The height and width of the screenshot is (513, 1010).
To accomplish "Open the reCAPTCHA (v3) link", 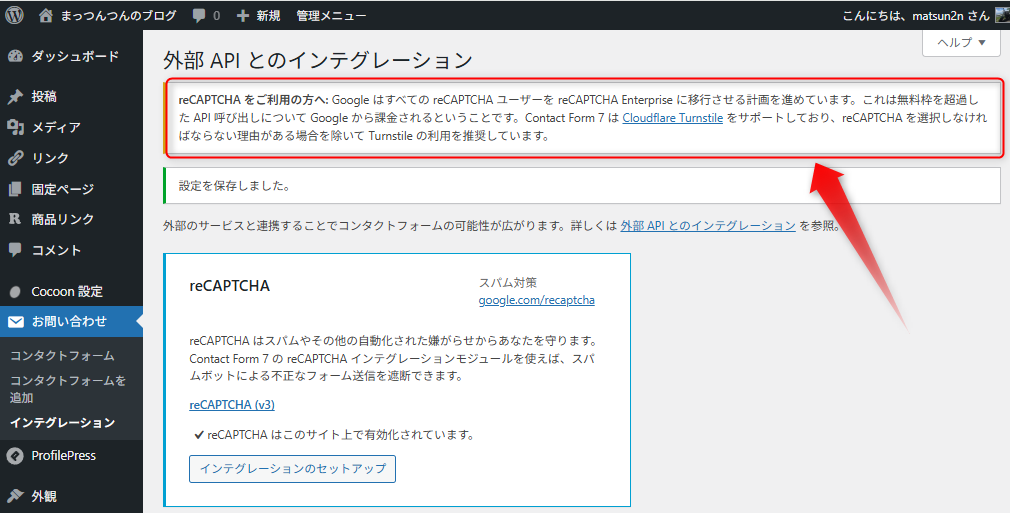I will tap(232, 405).
